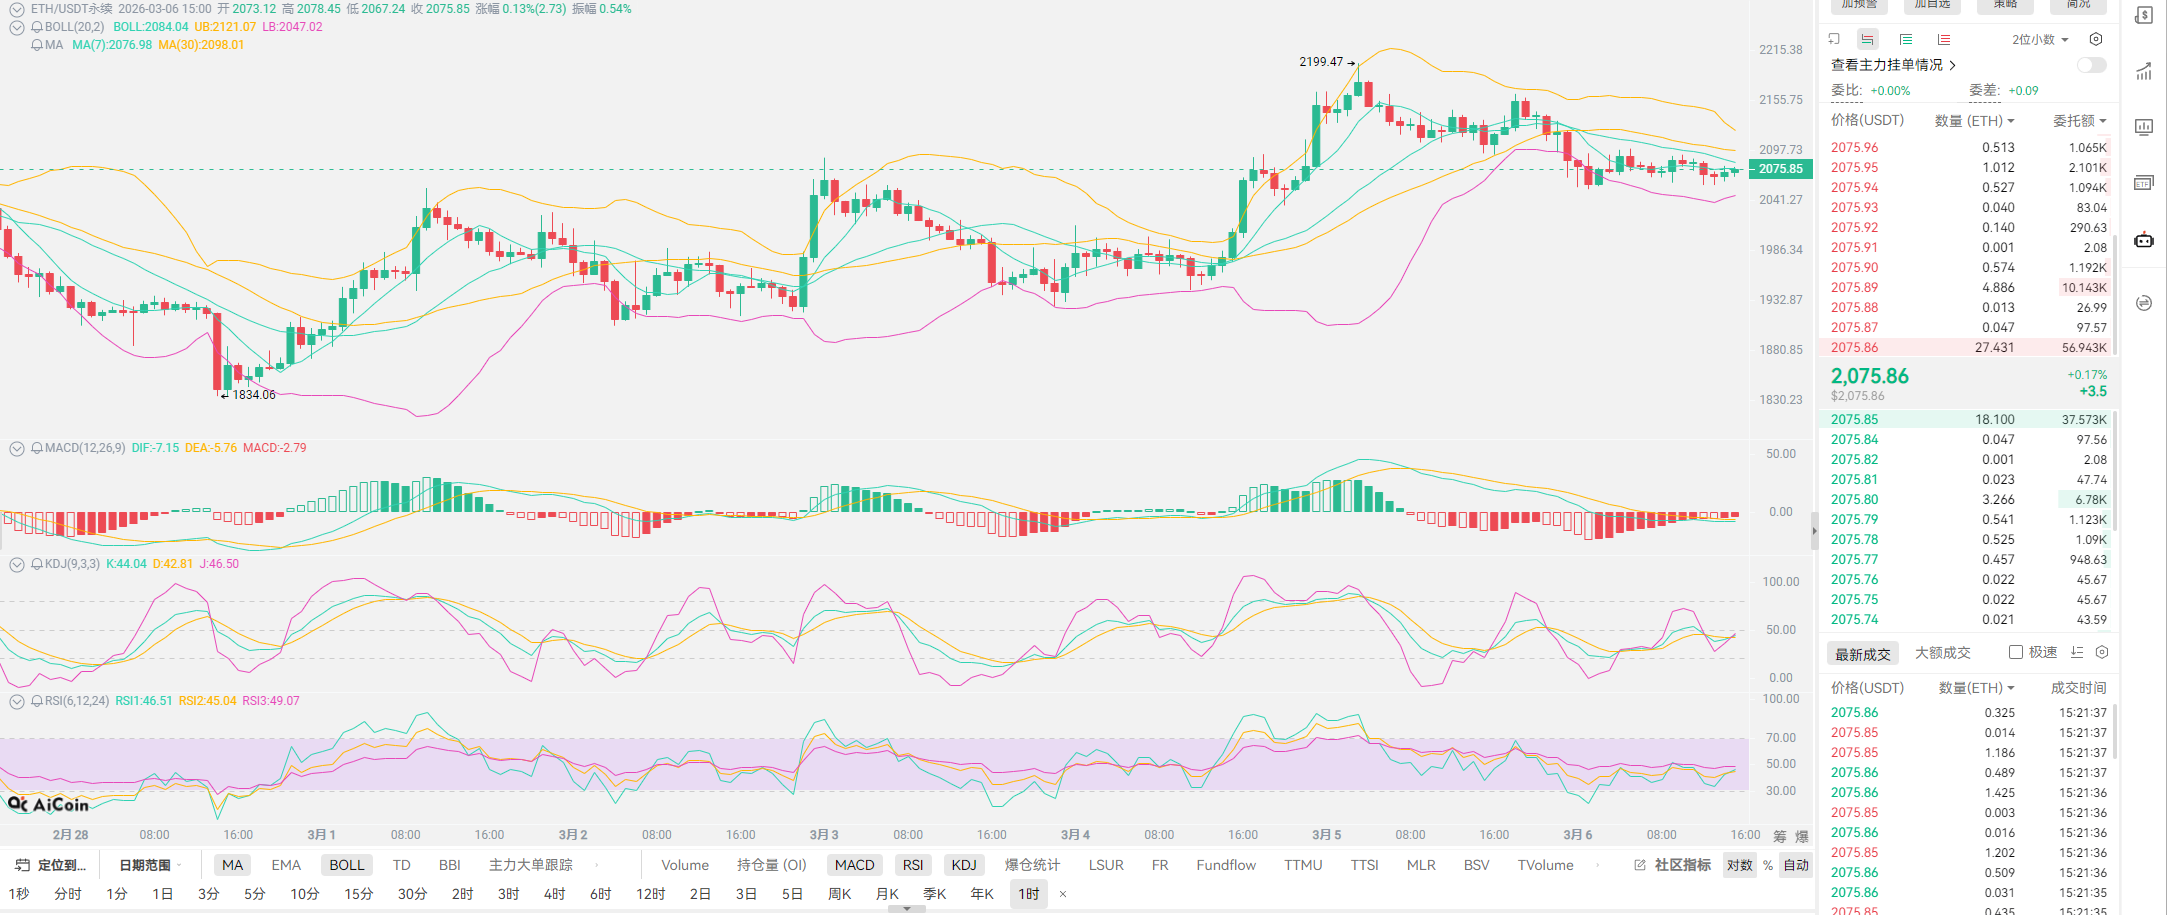
Task: Open order book settings hexagon icon
Action: (2096, 39)
